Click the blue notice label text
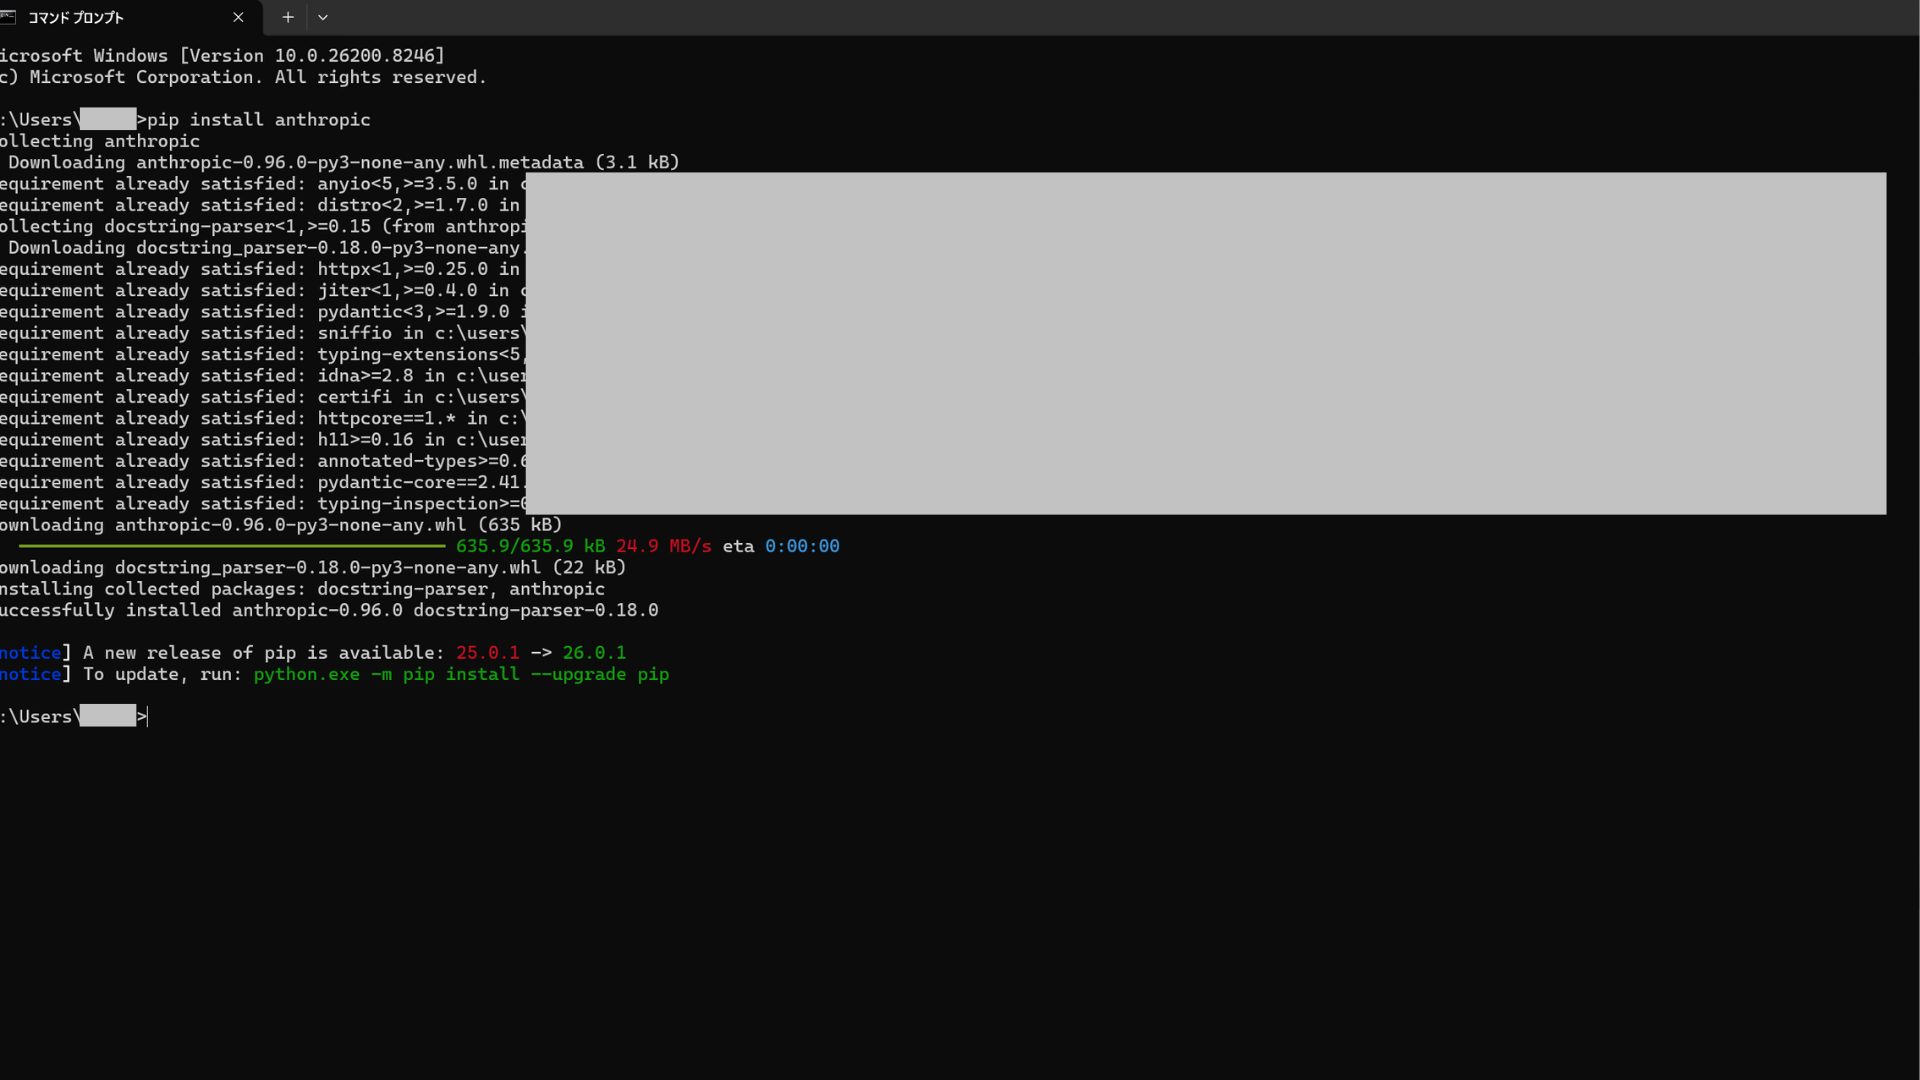Viewport: 1920px width, 1080px height. coord(30,652)
